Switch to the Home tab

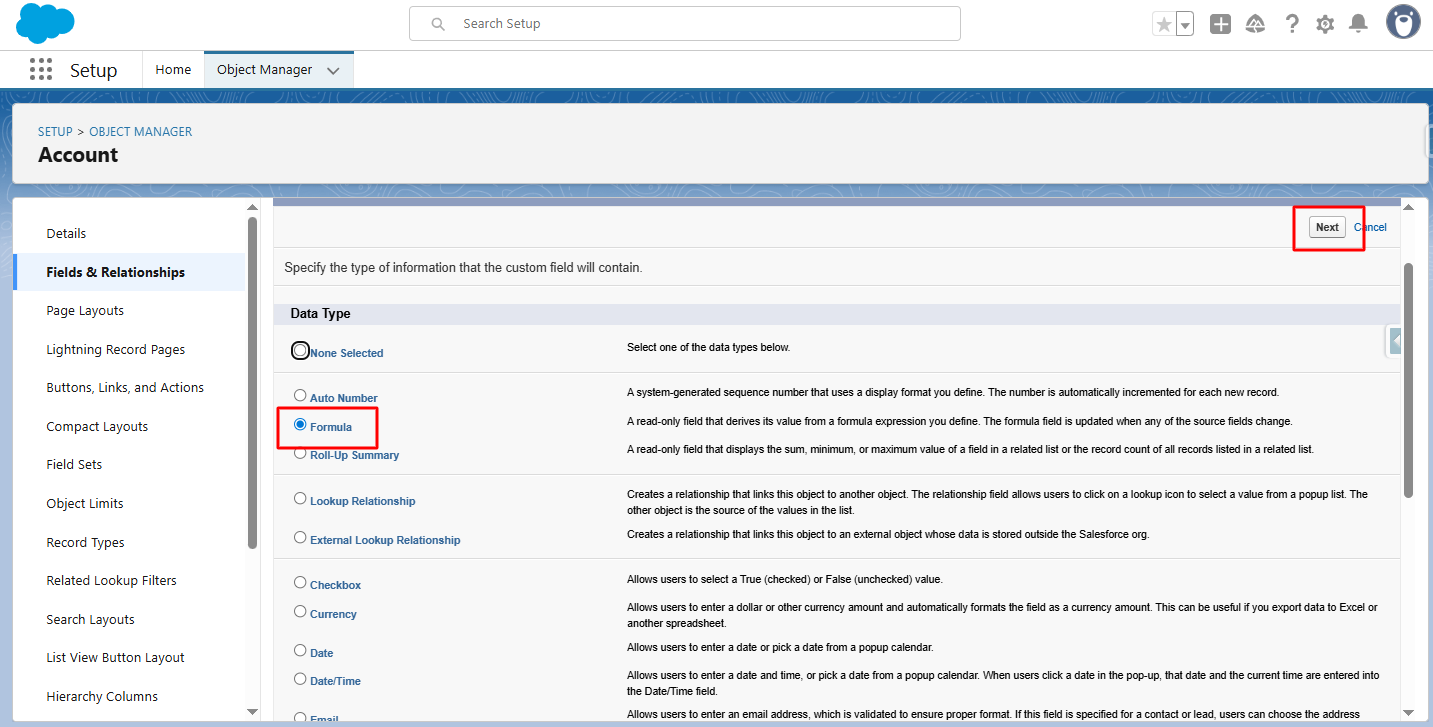173,70
